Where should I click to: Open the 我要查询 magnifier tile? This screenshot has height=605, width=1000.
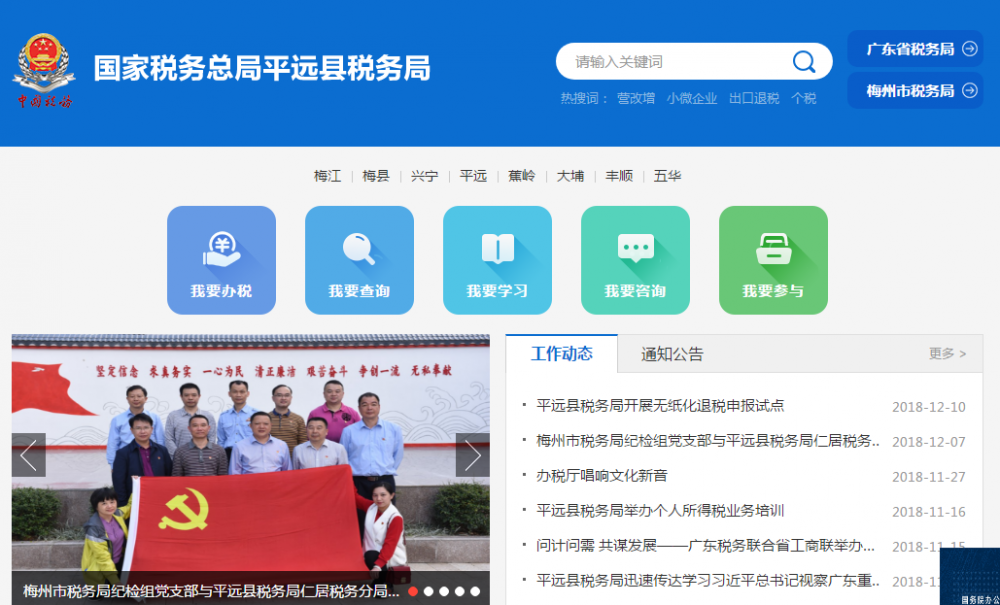coord(359,250)
